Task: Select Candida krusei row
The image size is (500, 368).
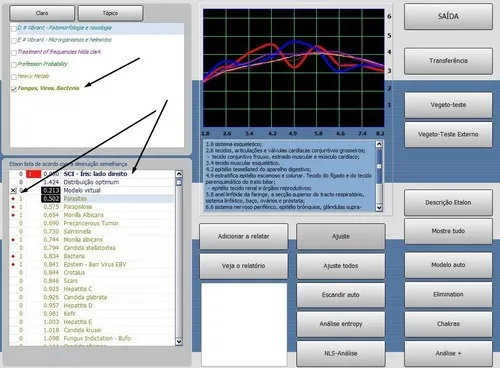Action: [x=92, y=330]
